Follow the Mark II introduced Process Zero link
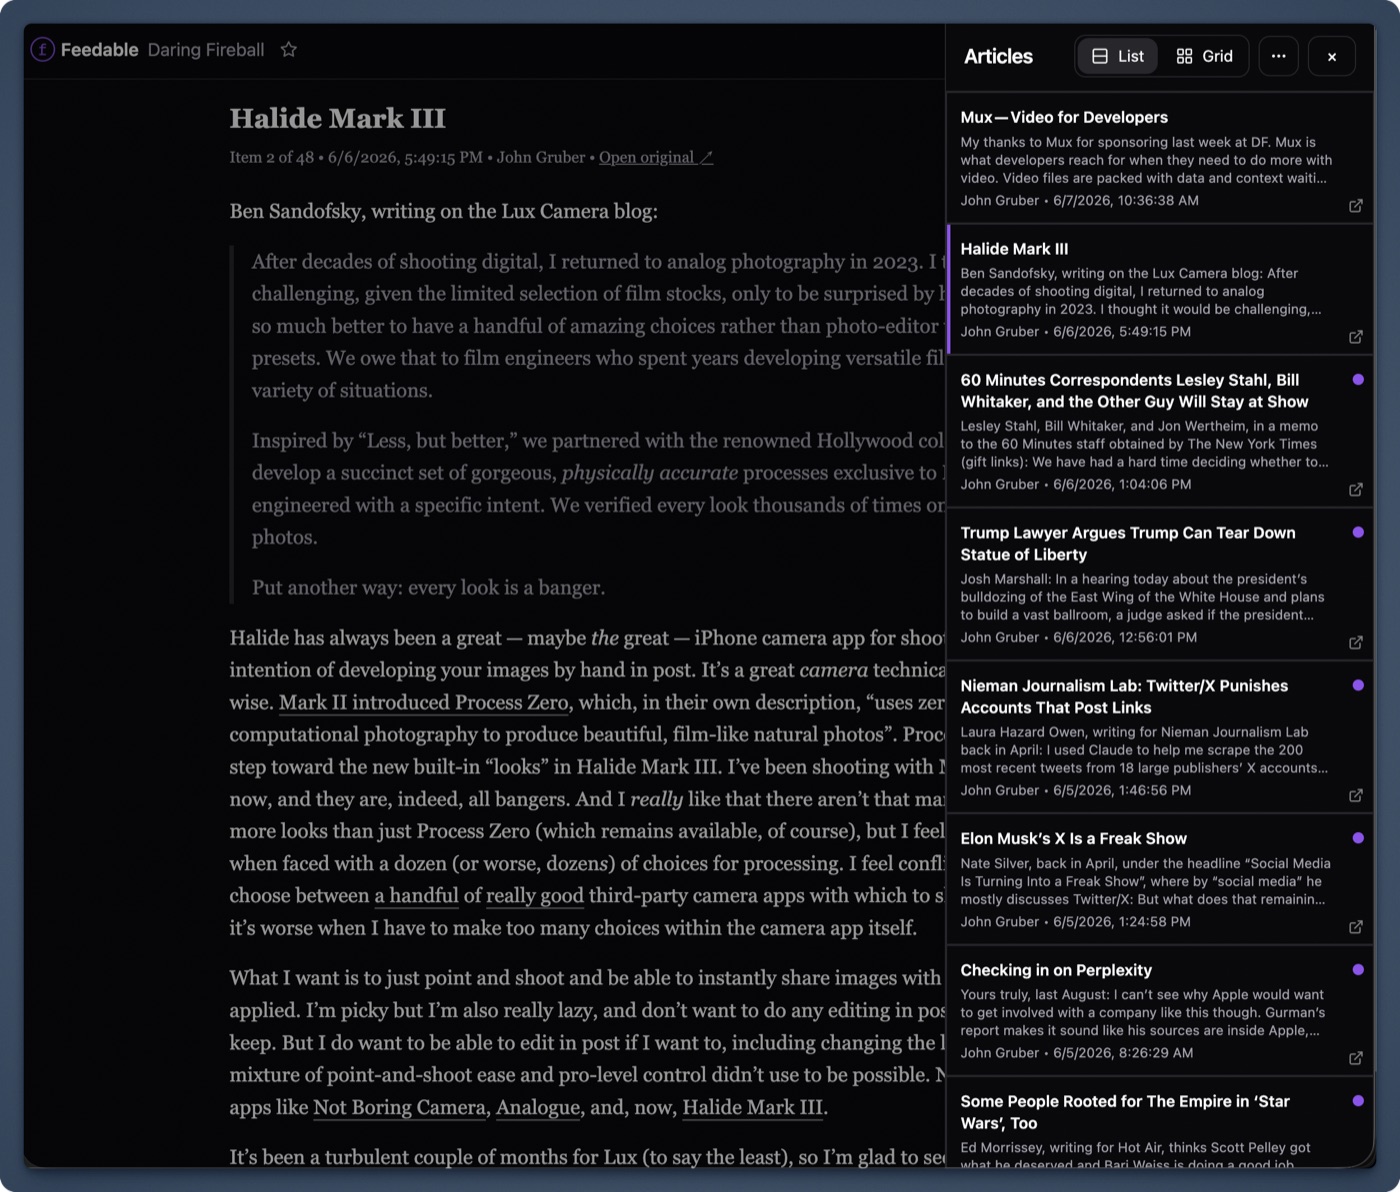 [423, 703]
